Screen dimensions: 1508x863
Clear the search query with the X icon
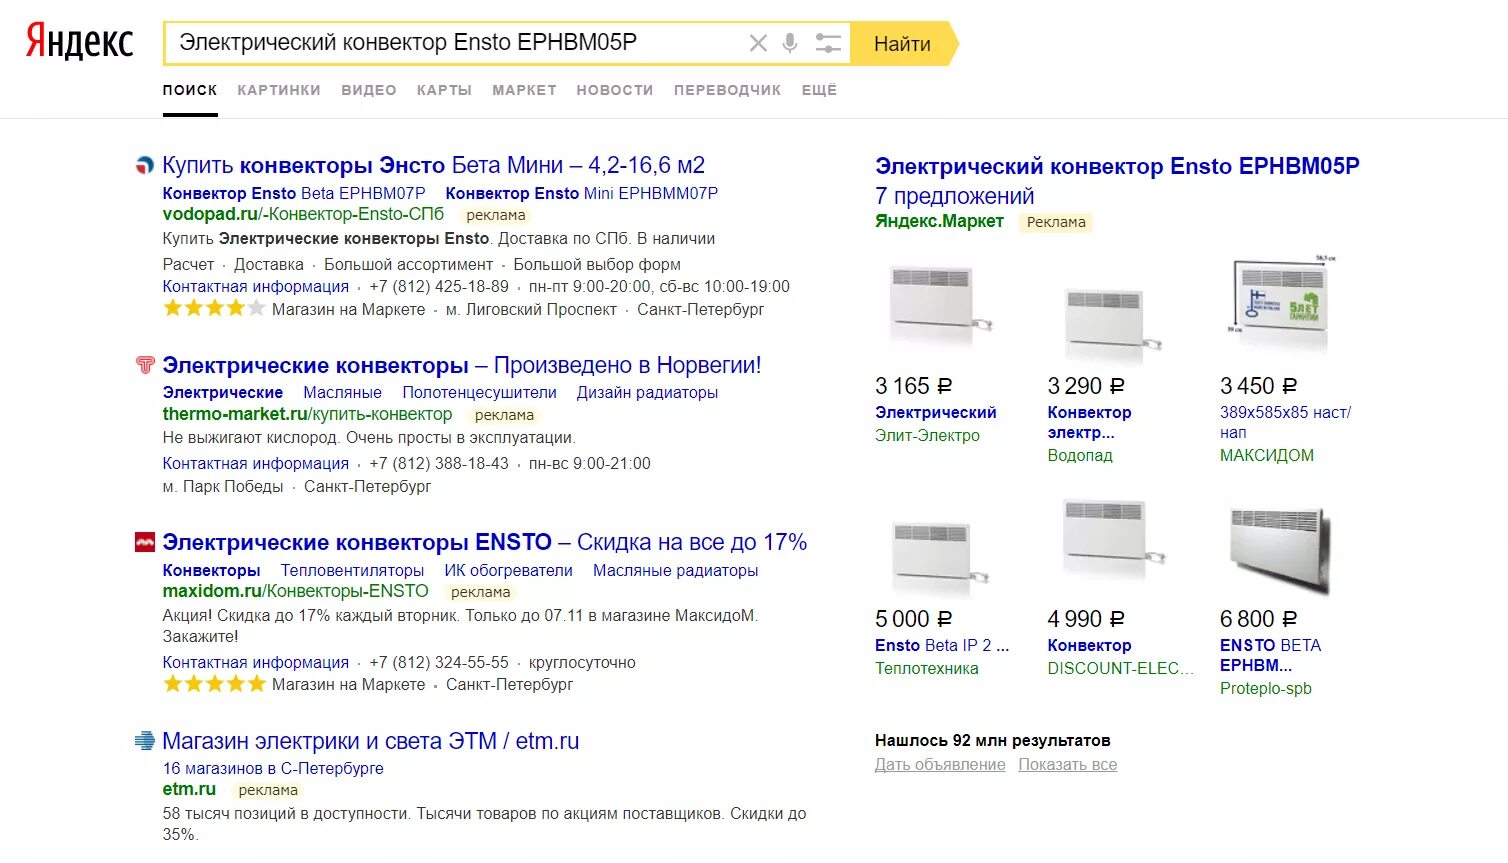pyautogui.click(x=758, y=43)
